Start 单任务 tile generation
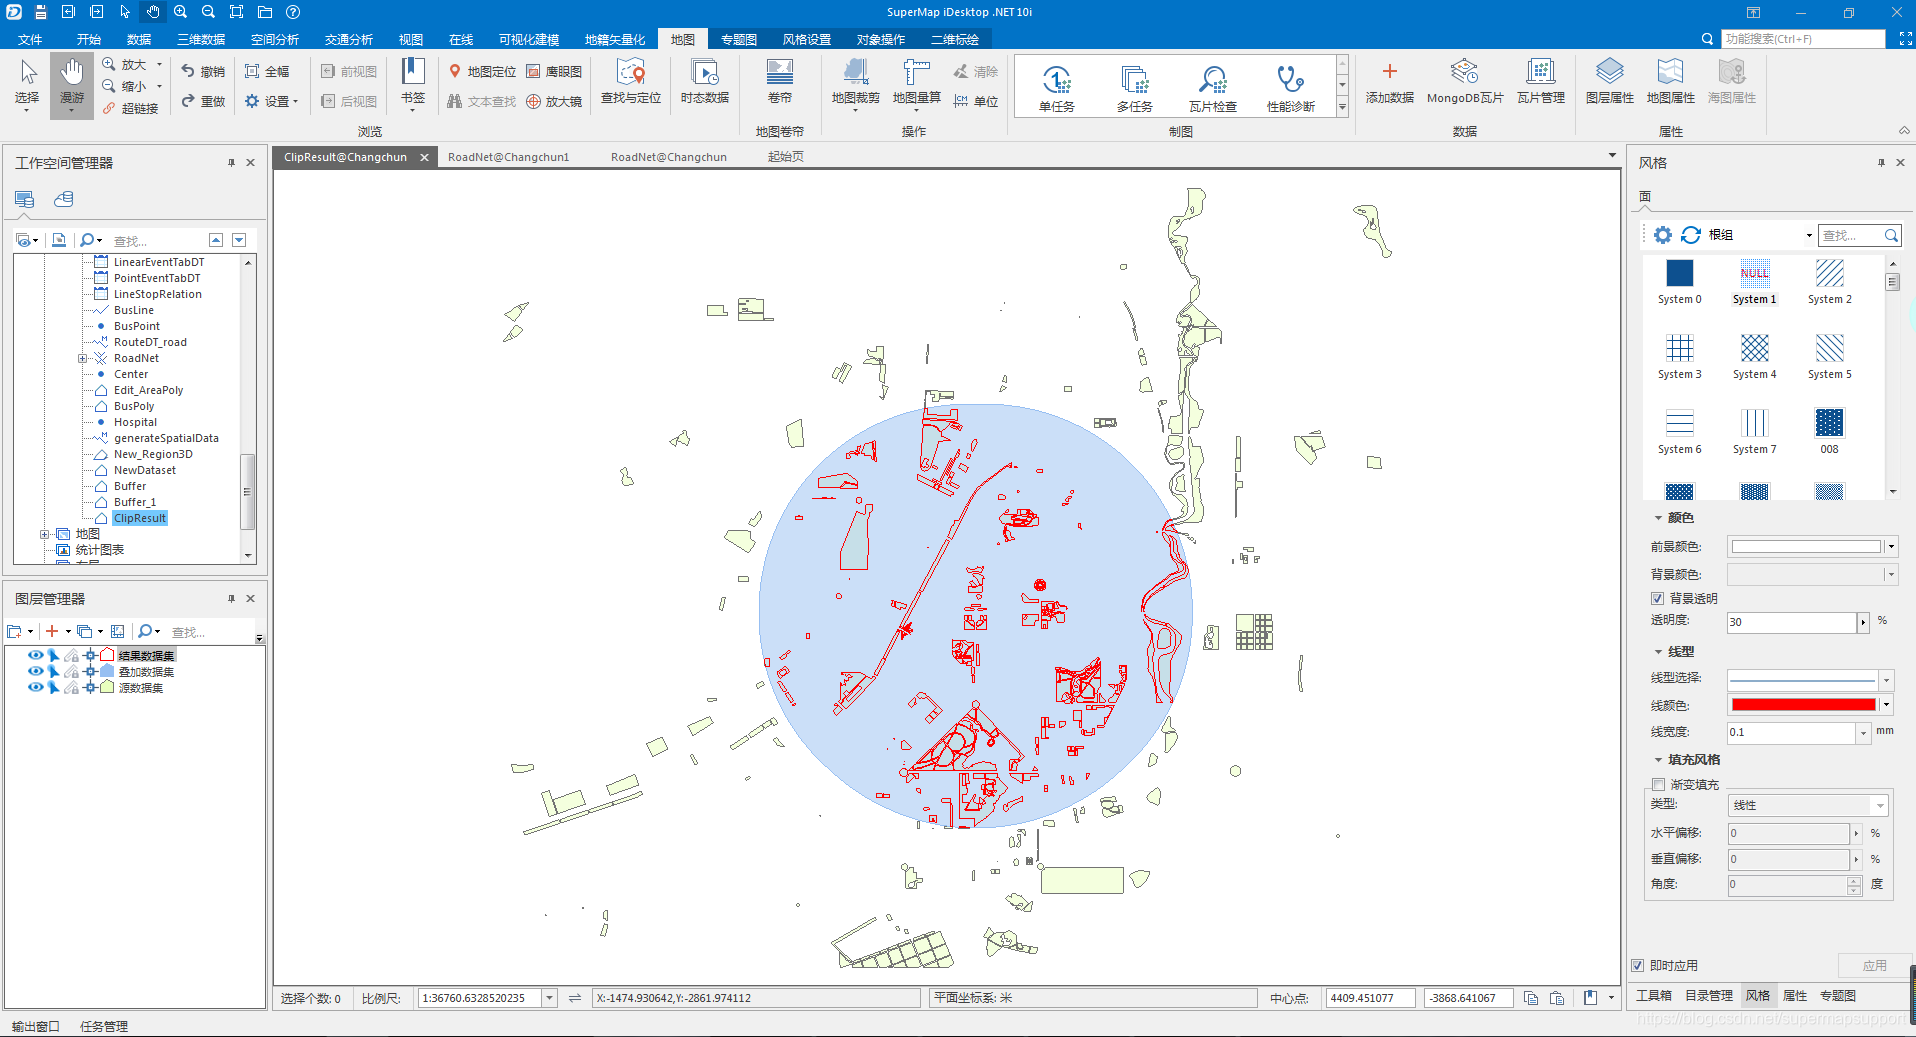The width and height of the screenshot is (1916, 1037). [1057, 88]
